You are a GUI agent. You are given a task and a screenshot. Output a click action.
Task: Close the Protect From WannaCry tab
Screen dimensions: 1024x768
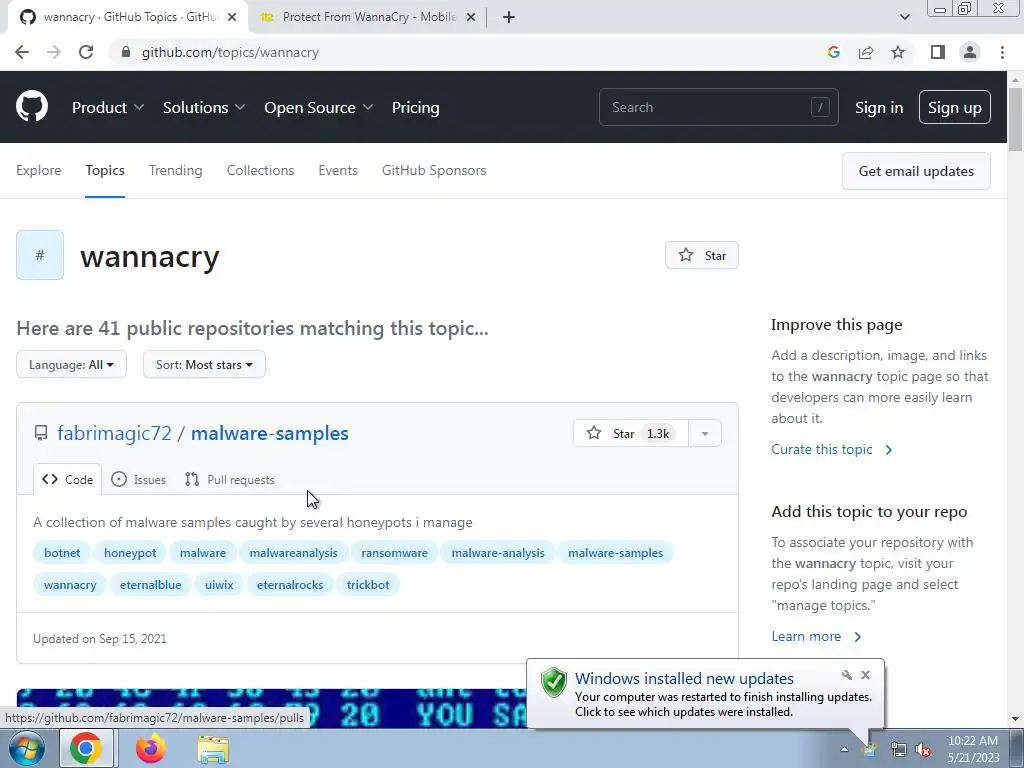pyautogui.click(x=471, y=17)
